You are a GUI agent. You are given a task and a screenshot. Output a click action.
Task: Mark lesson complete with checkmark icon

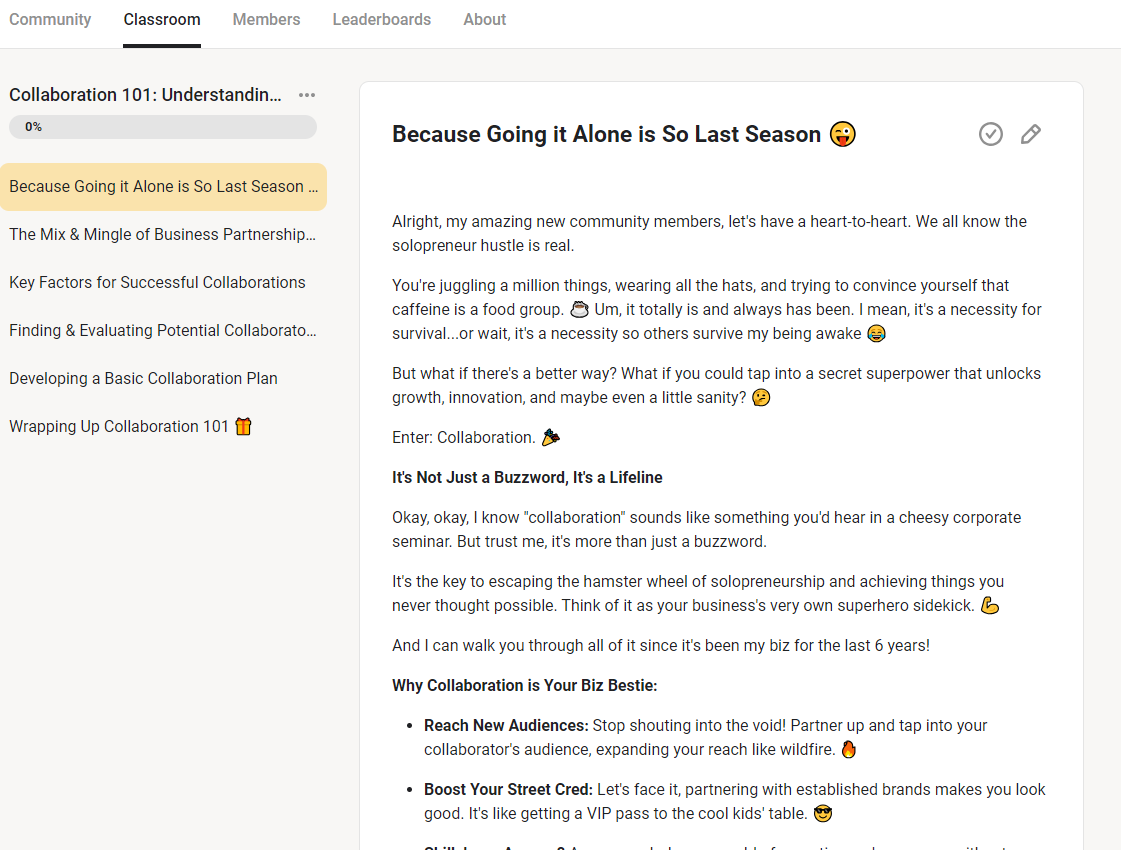coord(990,134)
